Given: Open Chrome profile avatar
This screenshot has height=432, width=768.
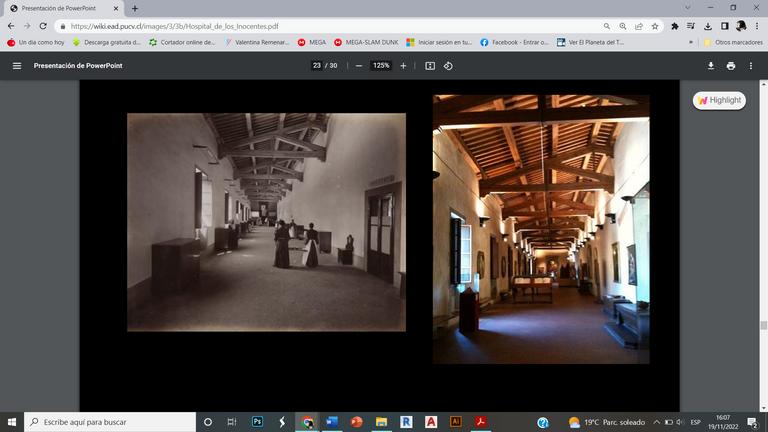Looking at the screenshot, I should click(x=741, y=26).
